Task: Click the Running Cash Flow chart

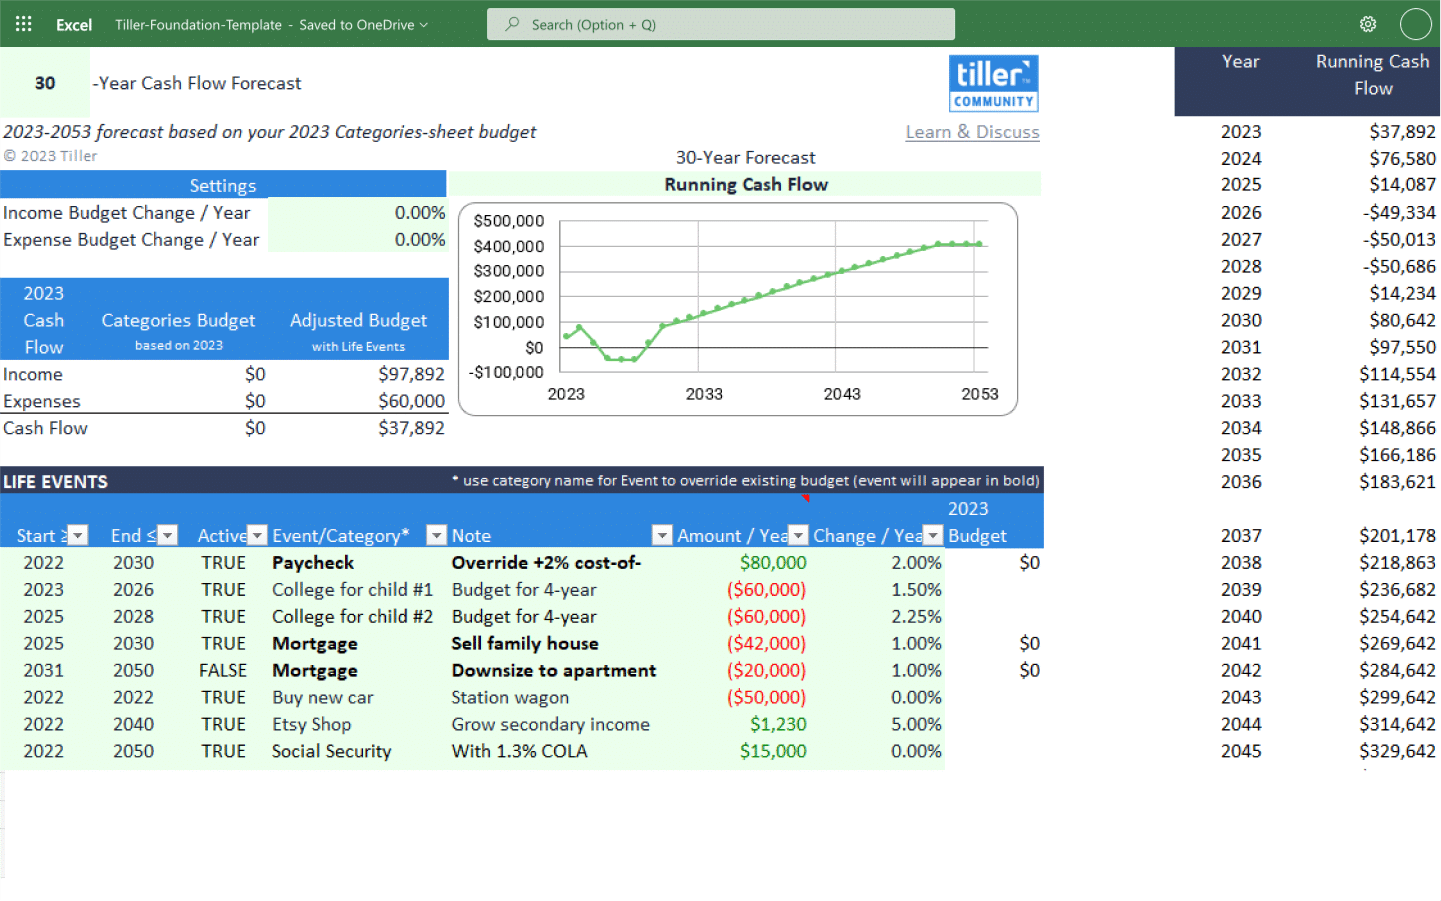Action: [x=737, y=309]
